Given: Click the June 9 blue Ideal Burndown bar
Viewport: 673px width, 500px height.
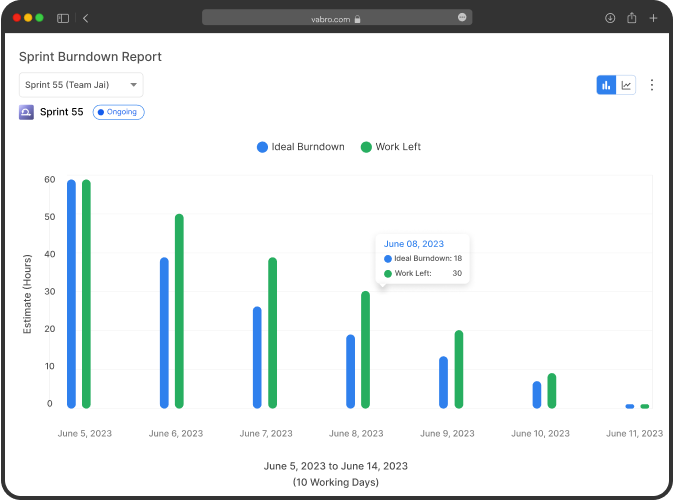Looking at the screenshot, I should (x=443, y=382).
